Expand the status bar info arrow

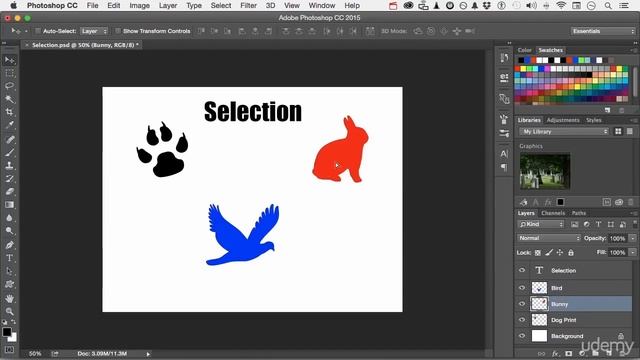pos(148,354)
